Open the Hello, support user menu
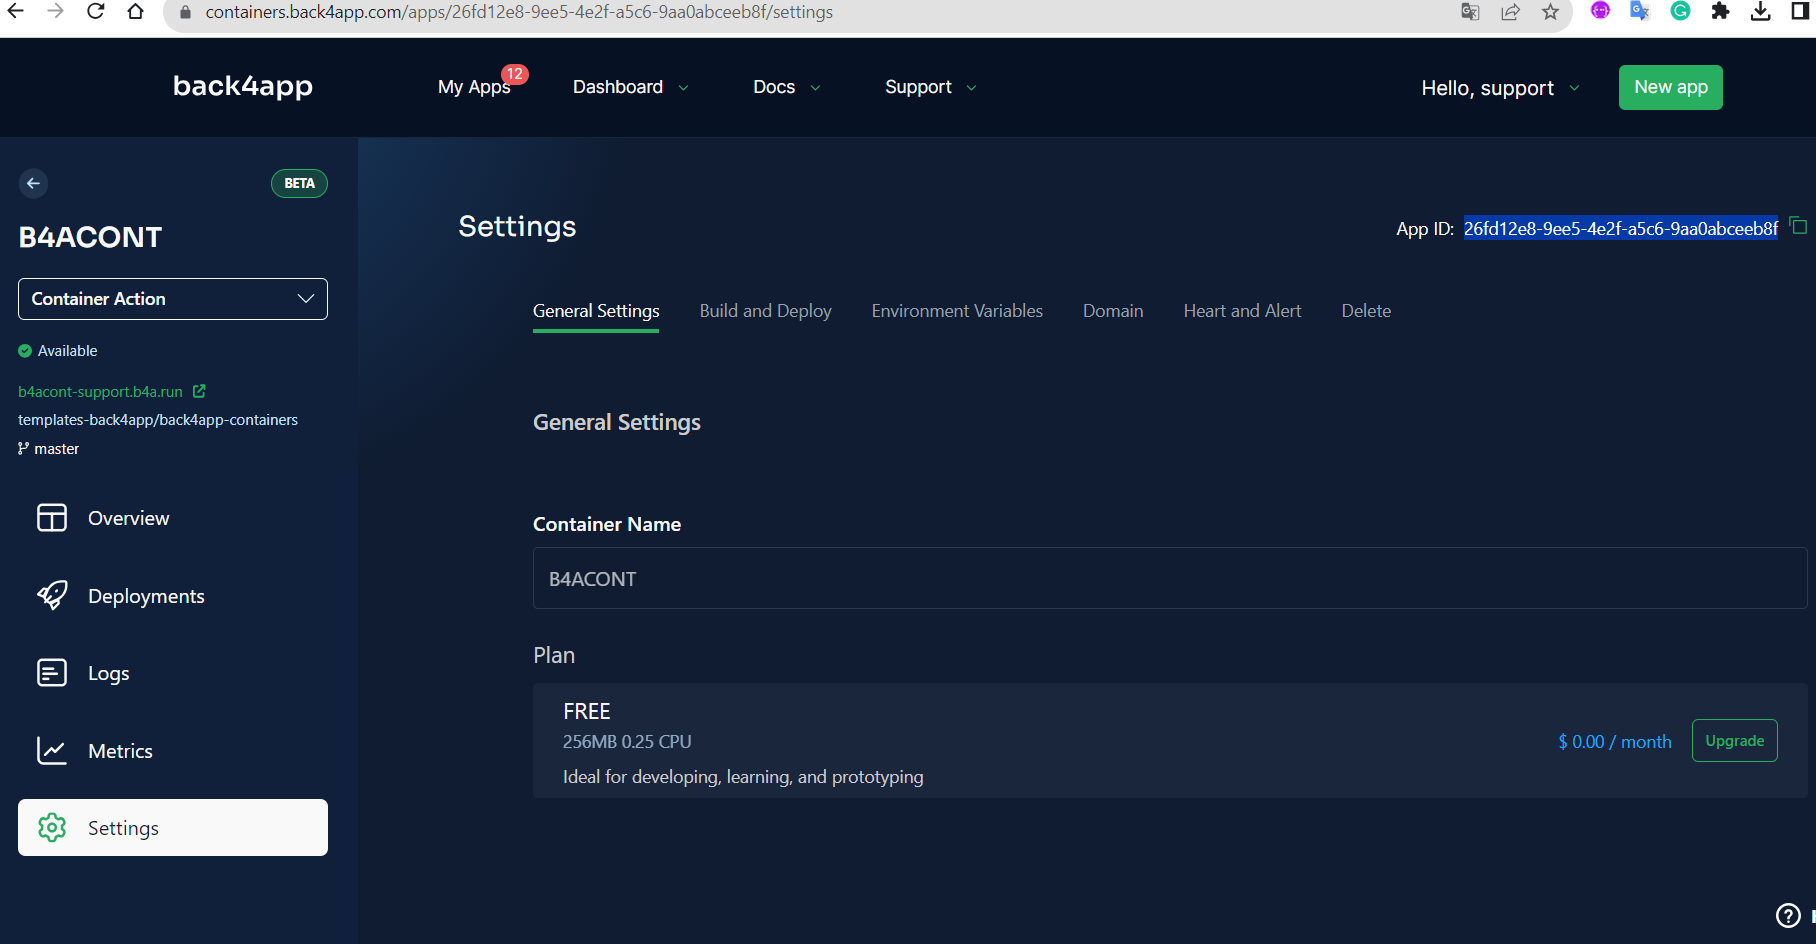1816x944 pixels. [x=1500, y=88]
